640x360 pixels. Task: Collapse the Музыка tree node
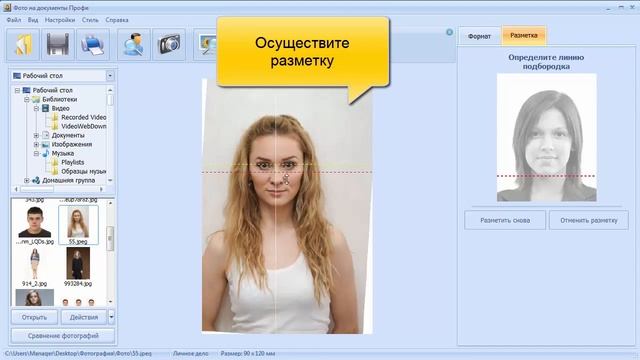(36, 153)
